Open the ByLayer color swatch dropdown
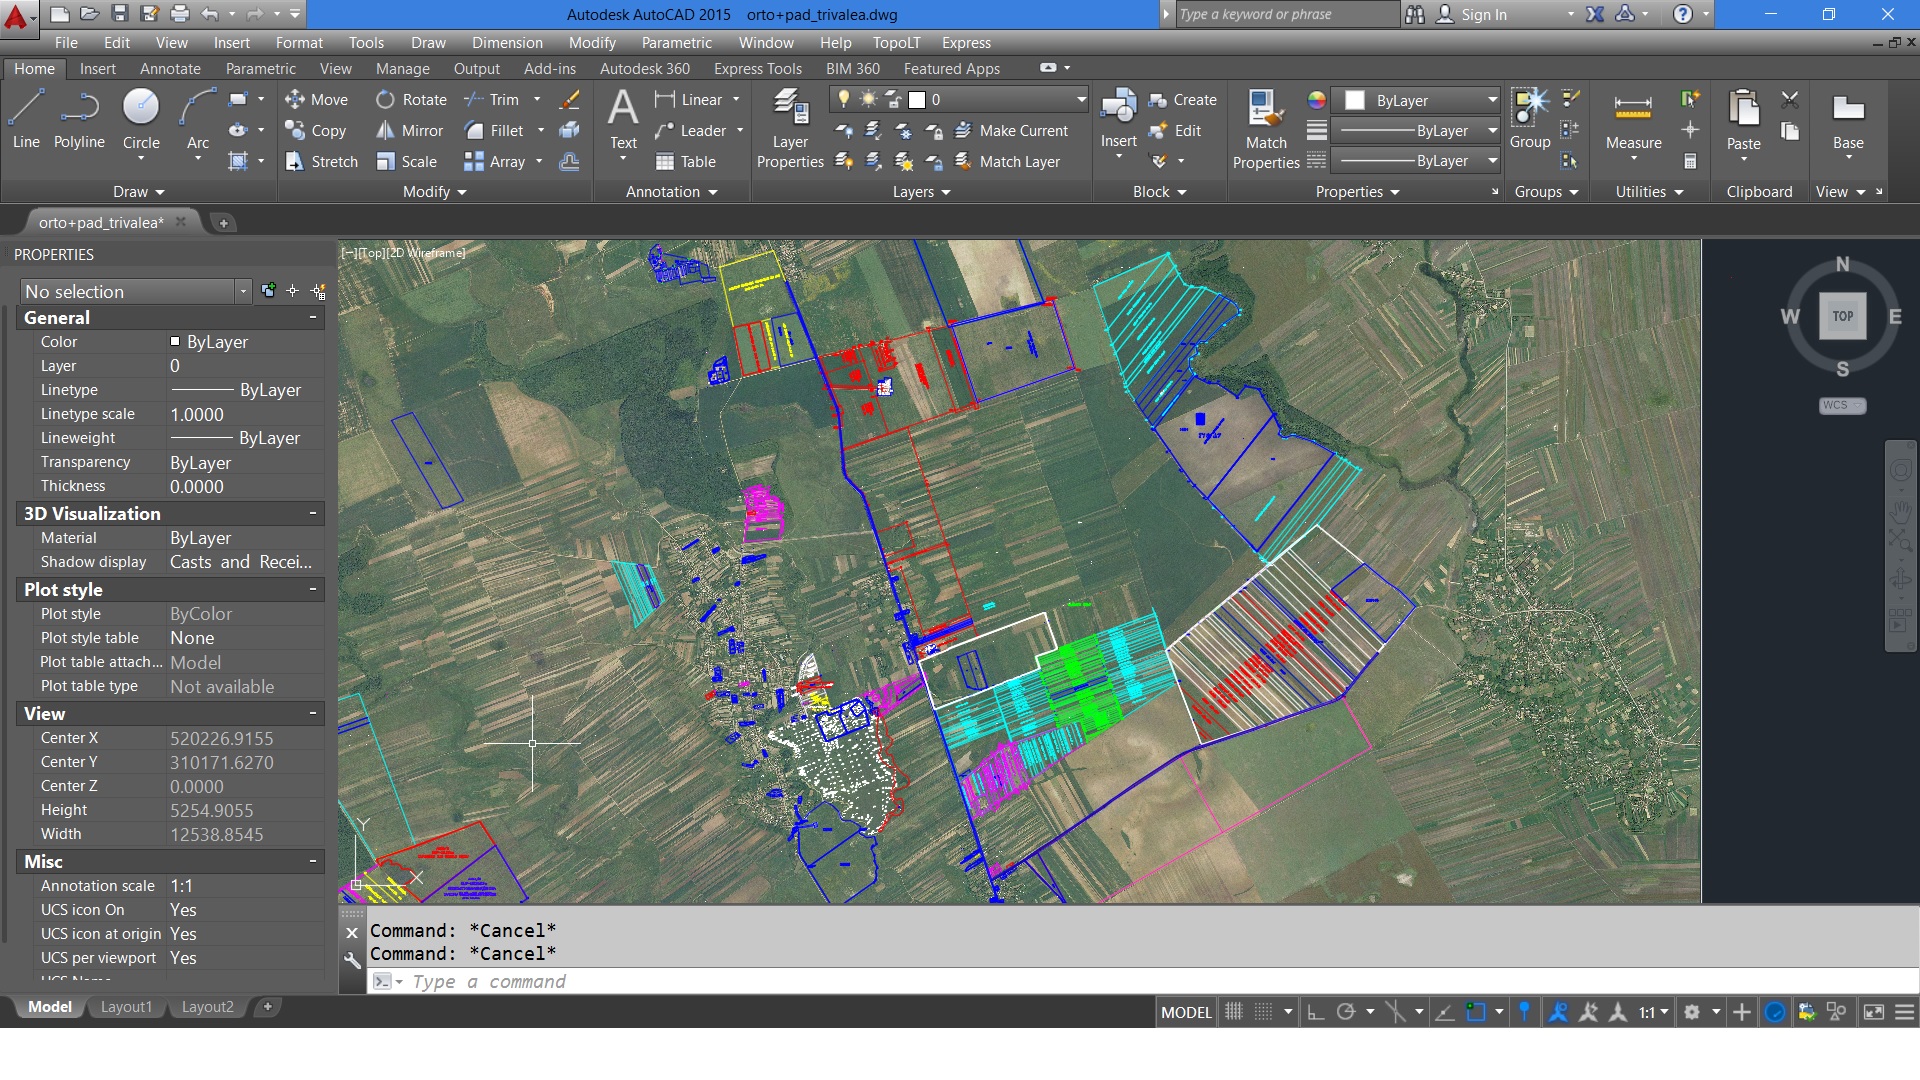 [x=1492, y=100]
